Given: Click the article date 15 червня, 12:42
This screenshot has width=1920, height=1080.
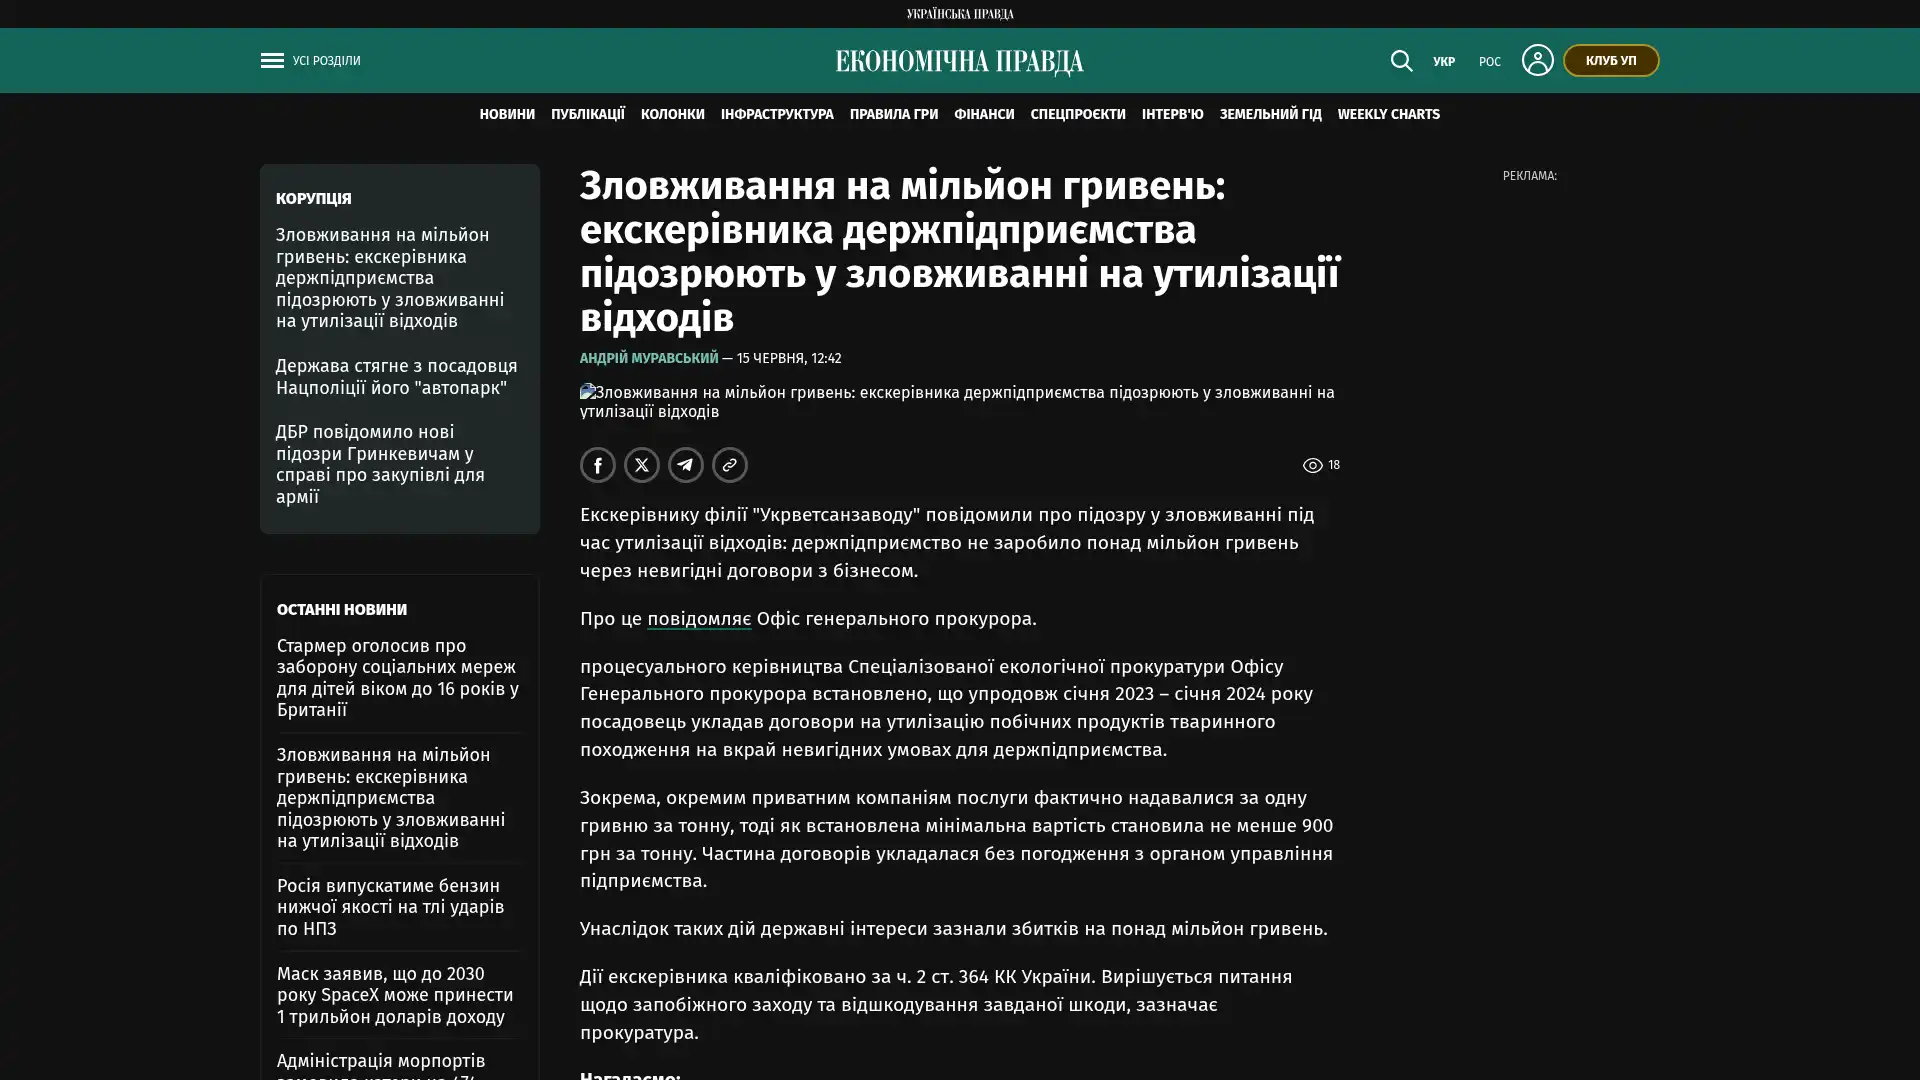Looking at the screenshot, I should (x=789, y=358).
